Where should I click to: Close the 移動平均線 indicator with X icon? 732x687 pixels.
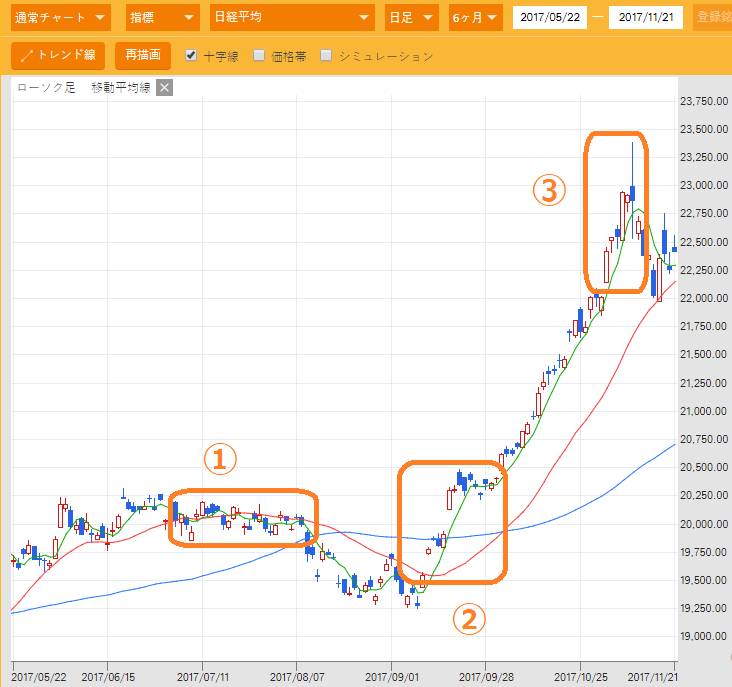[x=165, y=88]
